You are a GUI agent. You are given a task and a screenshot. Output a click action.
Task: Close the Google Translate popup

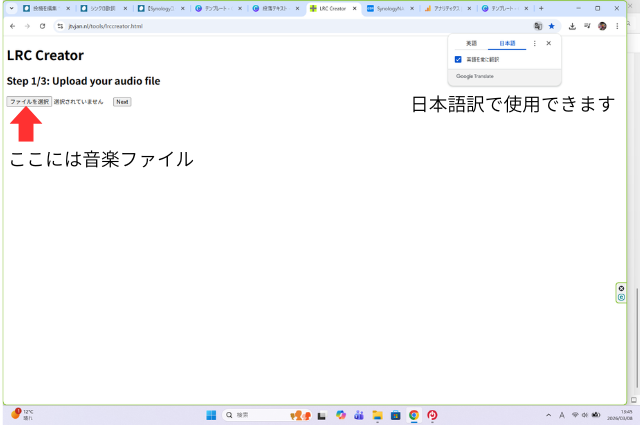(x=549, y=44)
